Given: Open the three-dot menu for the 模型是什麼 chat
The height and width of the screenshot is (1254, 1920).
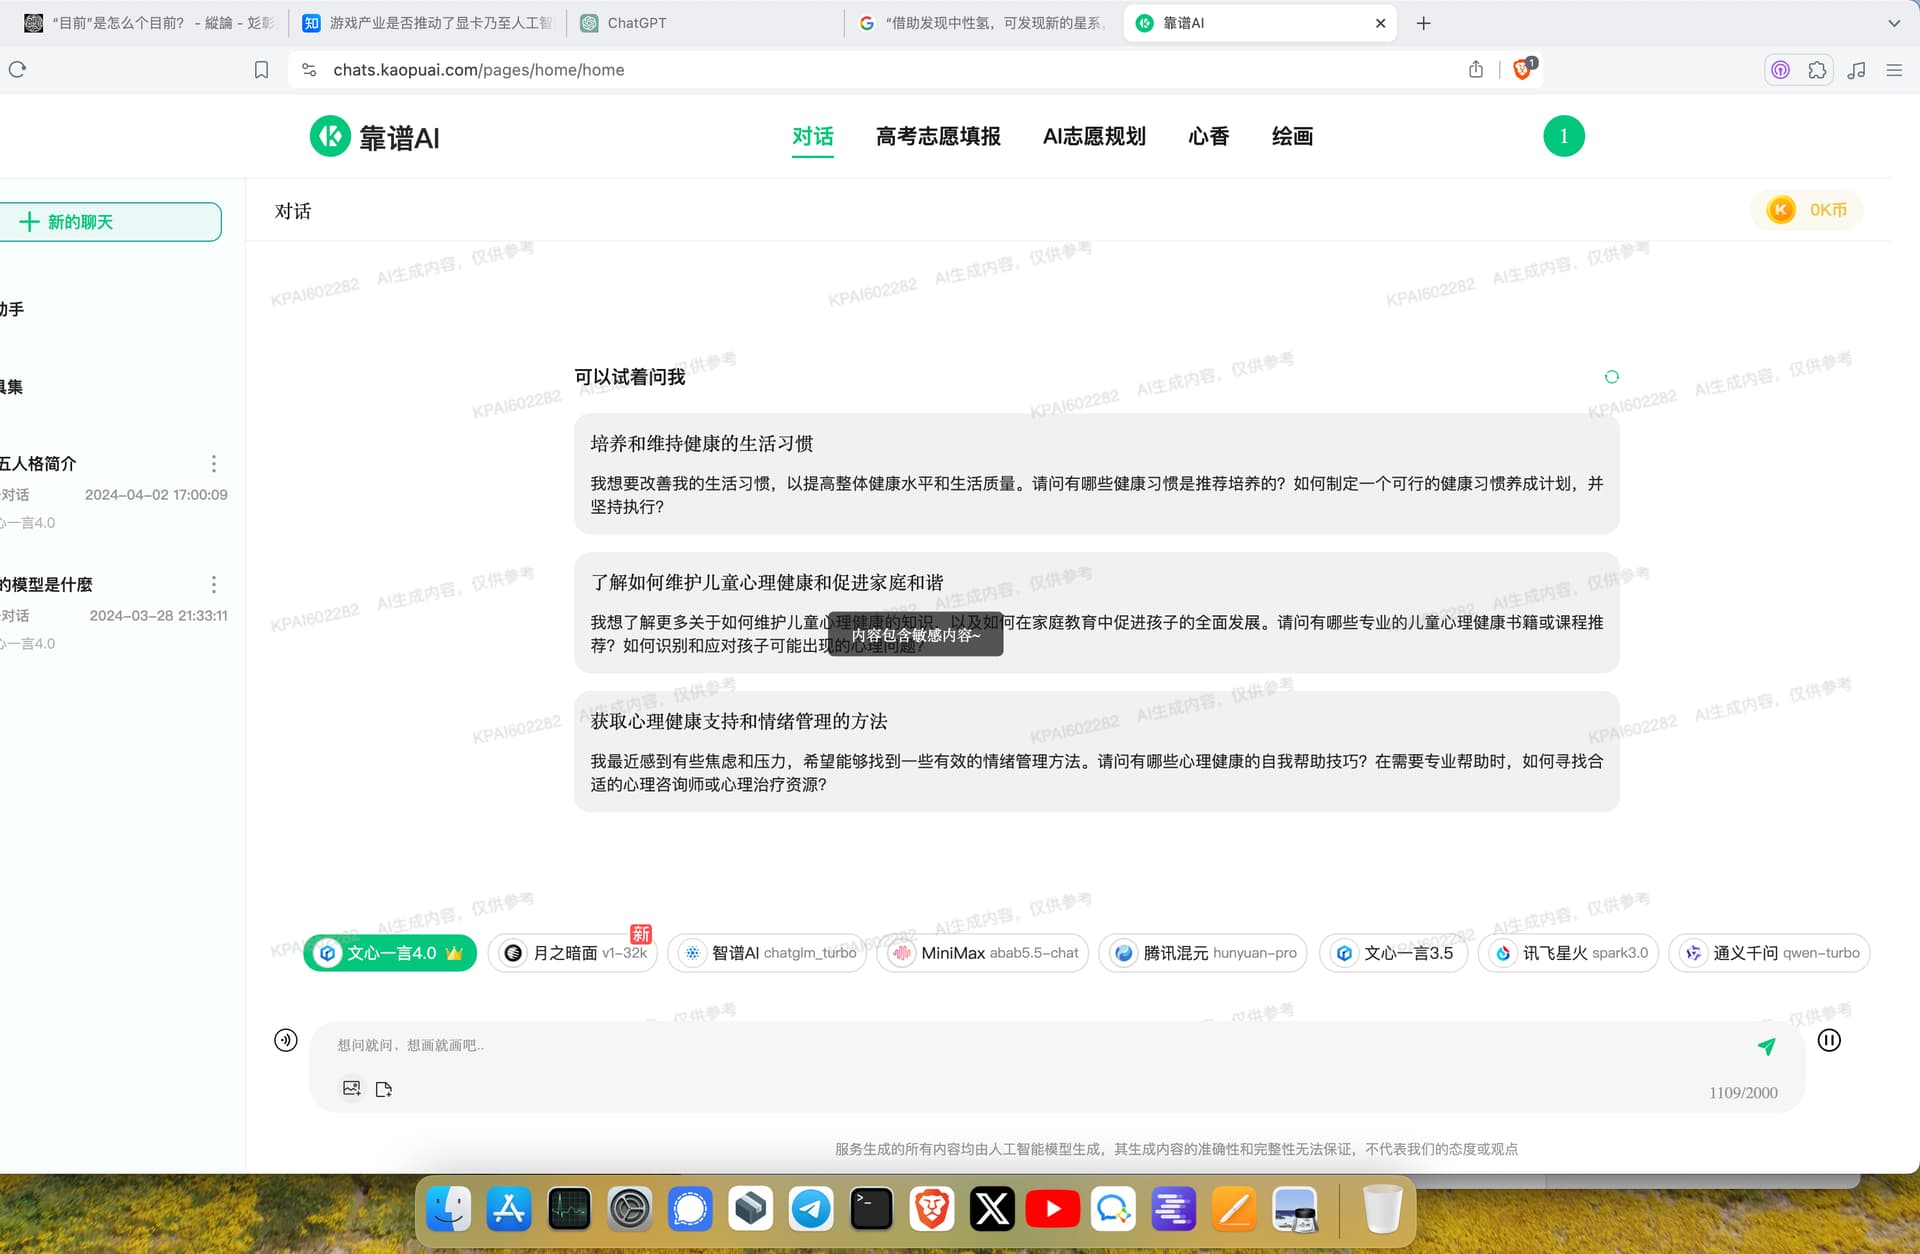Looking at the screenshot, I should coord(213,585).
